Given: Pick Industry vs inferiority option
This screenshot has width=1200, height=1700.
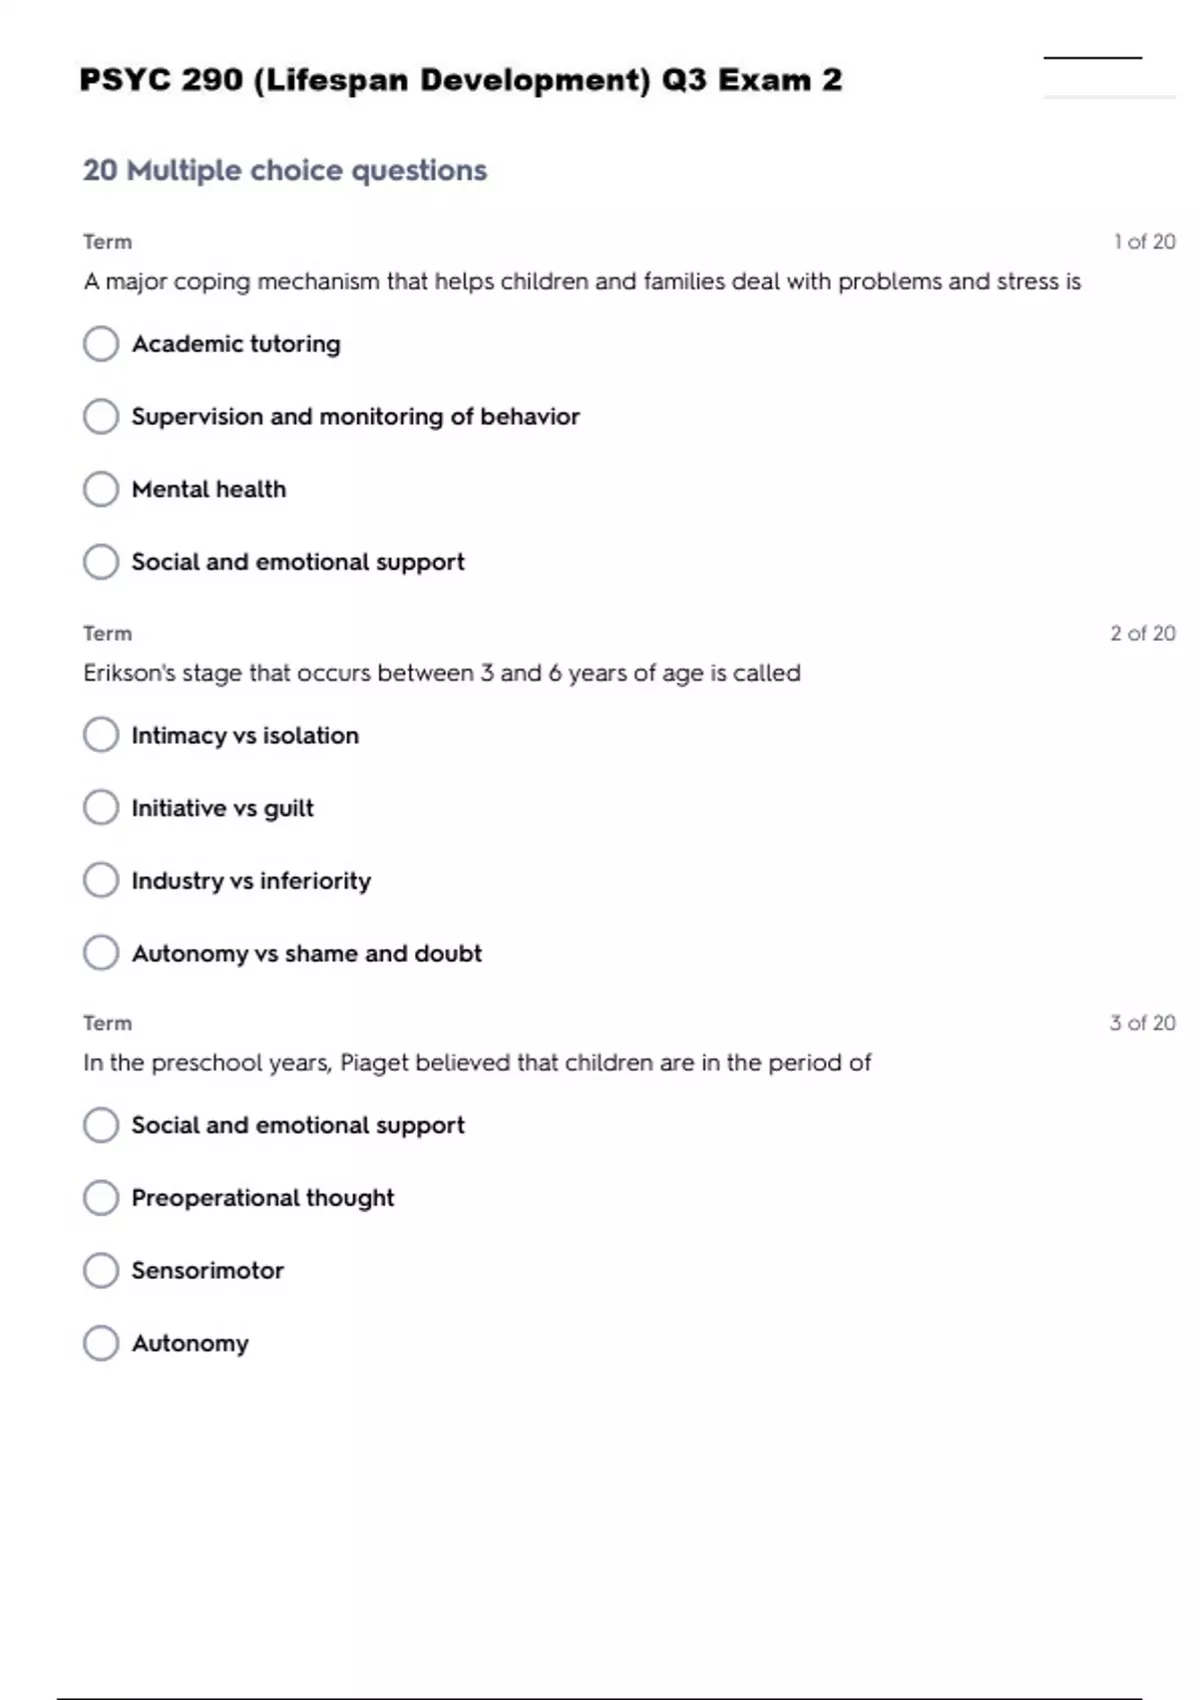Looking at the screenshot, I should (x=101, y=881).
